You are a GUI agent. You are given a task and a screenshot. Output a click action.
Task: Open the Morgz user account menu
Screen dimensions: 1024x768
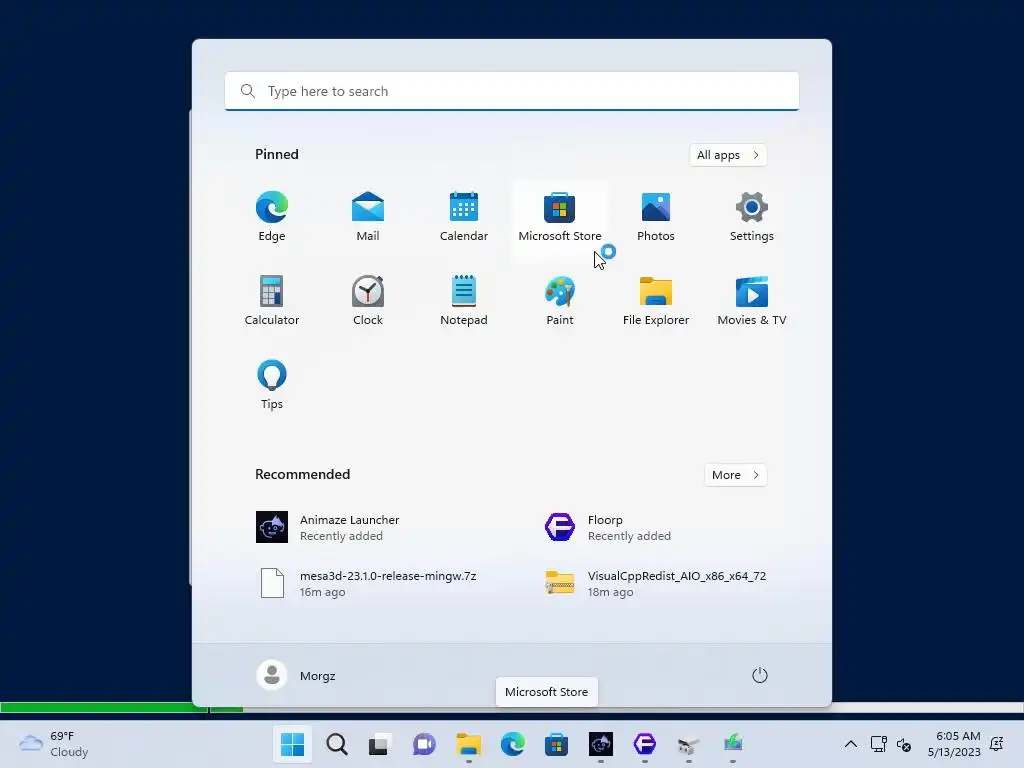pos(296,675)
